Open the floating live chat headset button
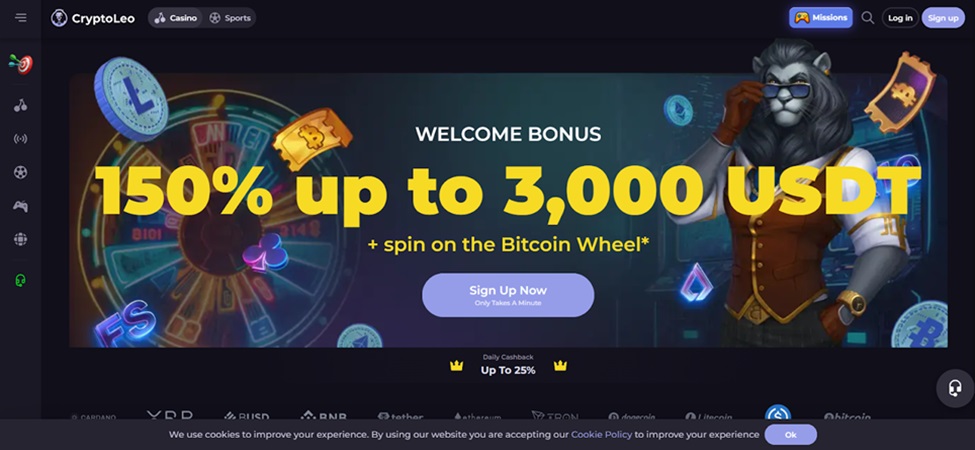This screenshot has width=975, height=450. (x=955, y=388)
